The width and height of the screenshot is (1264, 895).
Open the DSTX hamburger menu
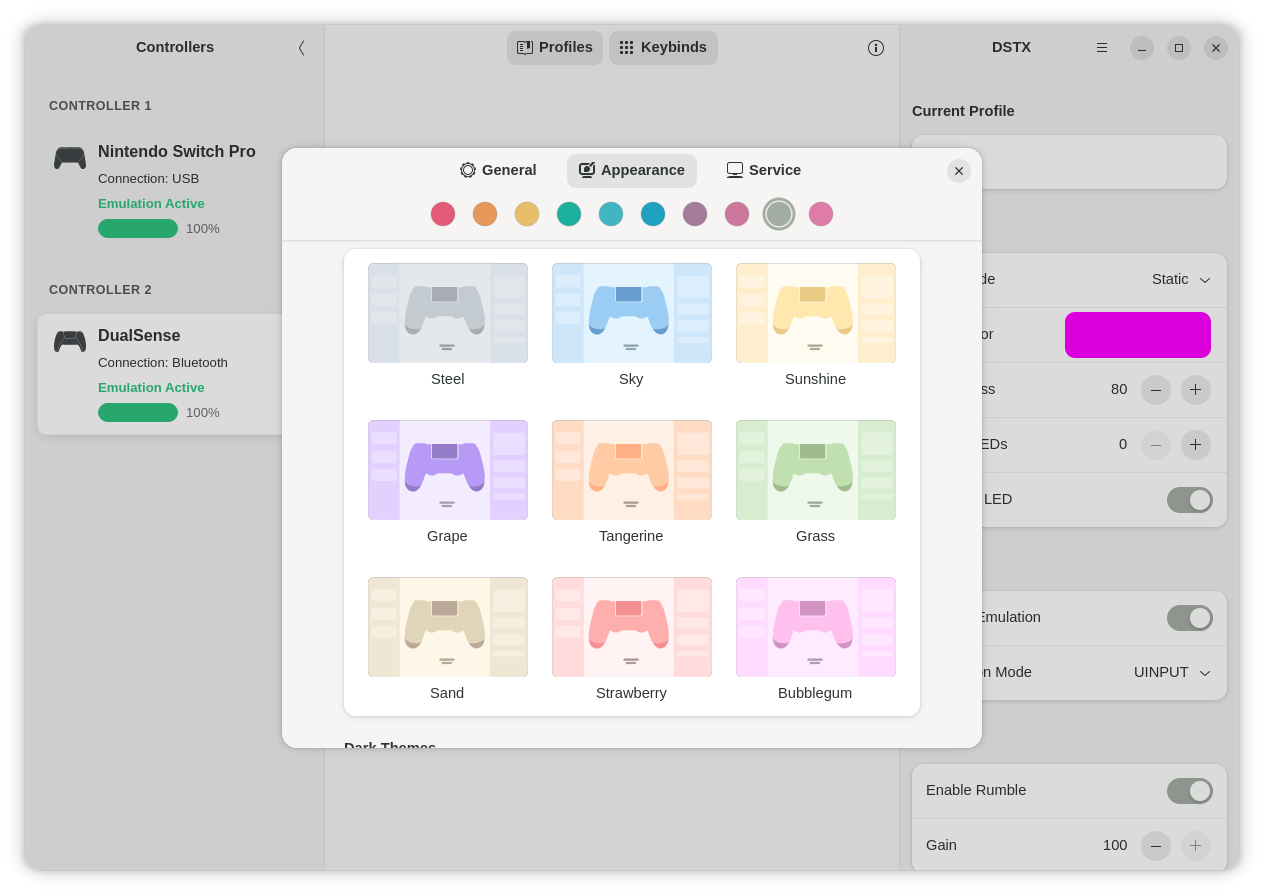pyautogui.click(x=1102, y=48)
